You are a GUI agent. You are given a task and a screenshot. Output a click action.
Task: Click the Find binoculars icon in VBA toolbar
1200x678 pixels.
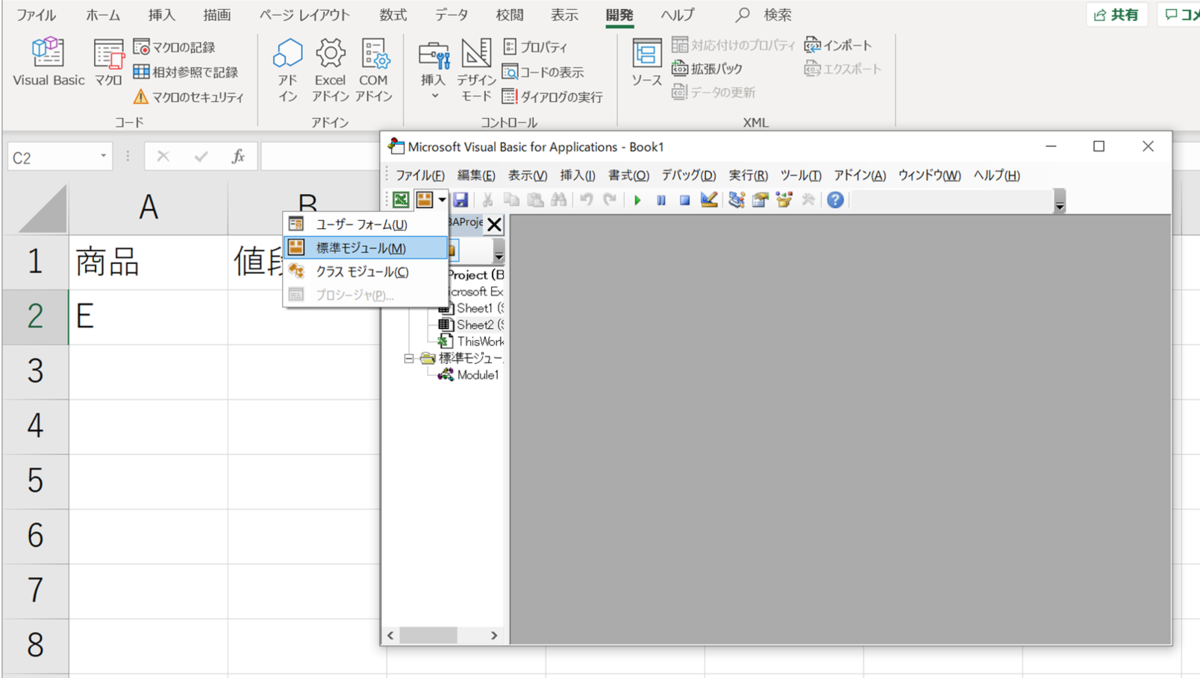558,200
